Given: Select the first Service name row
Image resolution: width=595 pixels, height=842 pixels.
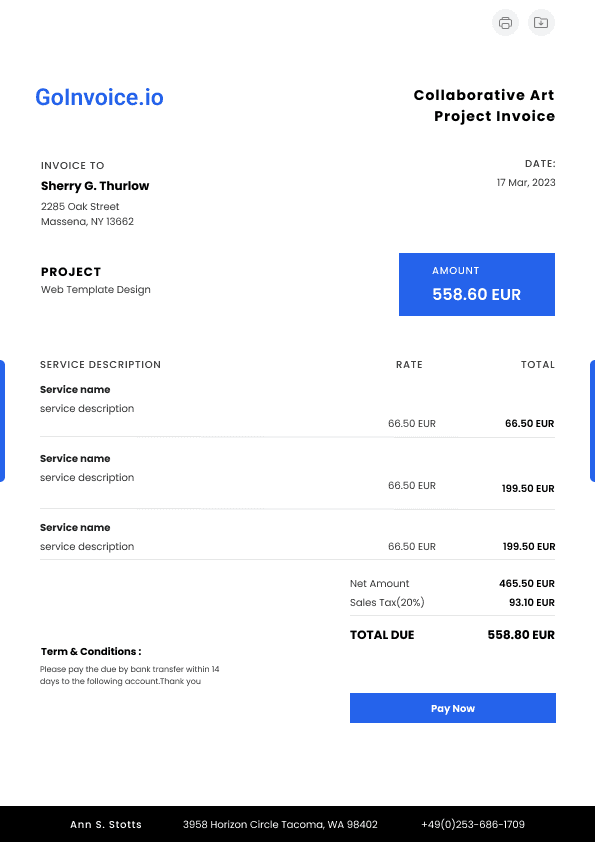Looking at the screenshot, I should (297, 407).
